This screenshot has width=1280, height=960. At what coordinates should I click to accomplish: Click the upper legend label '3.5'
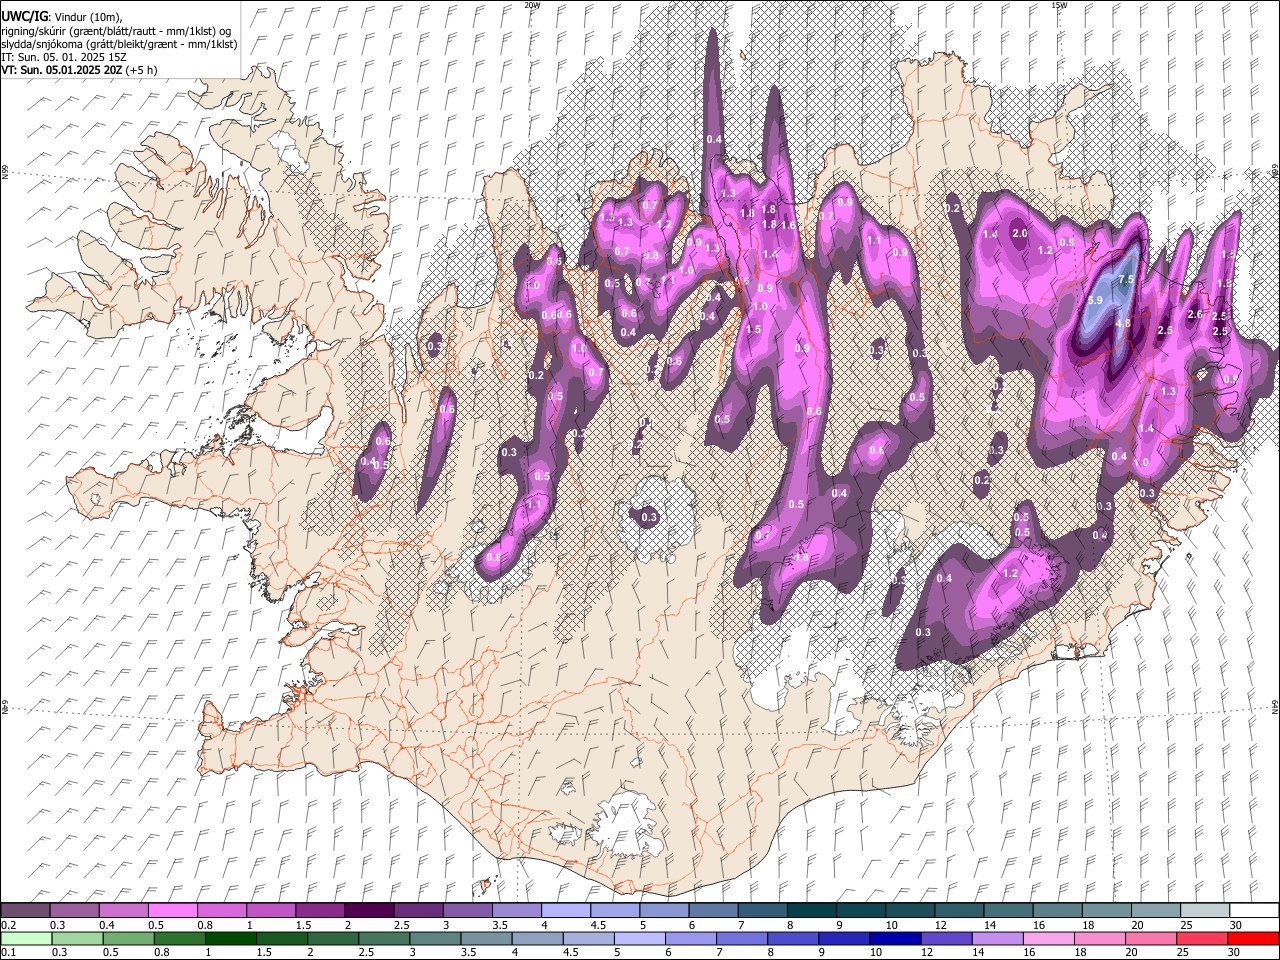[x=499, y=925]
